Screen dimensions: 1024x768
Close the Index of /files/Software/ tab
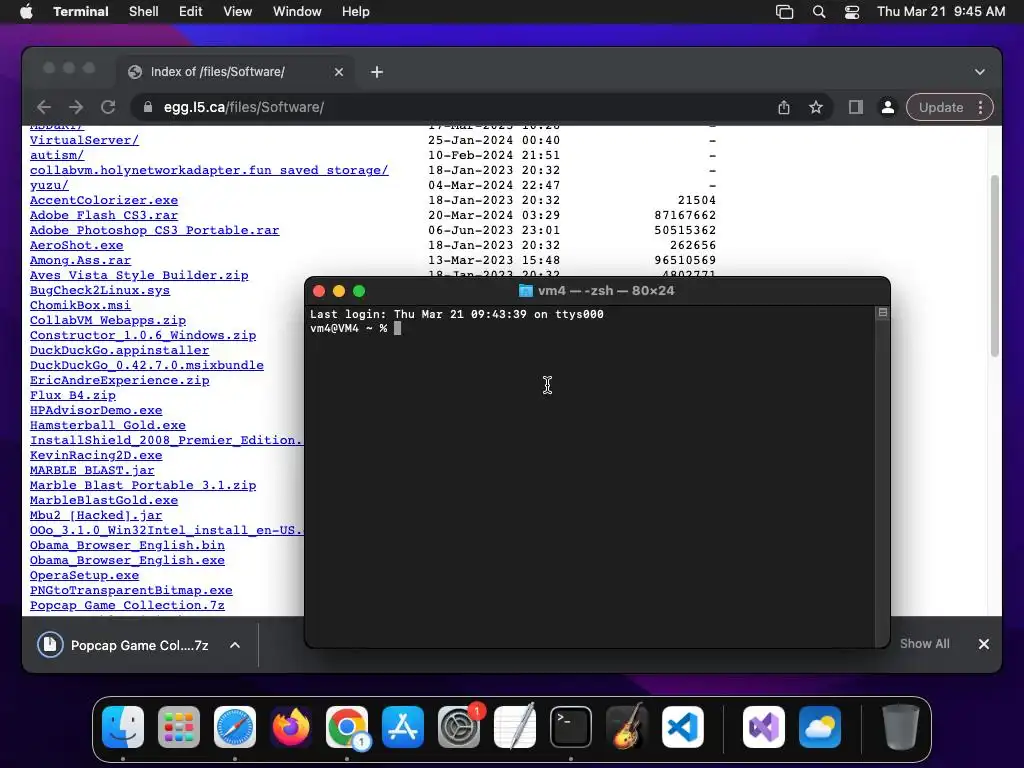tap(338, 72)
